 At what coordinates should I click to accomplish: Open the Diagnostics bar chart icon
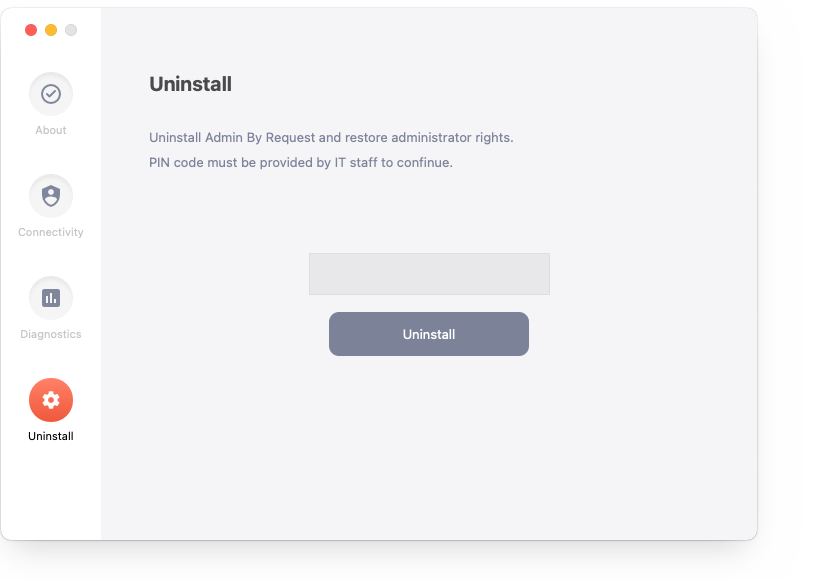[x=51, y=298]
